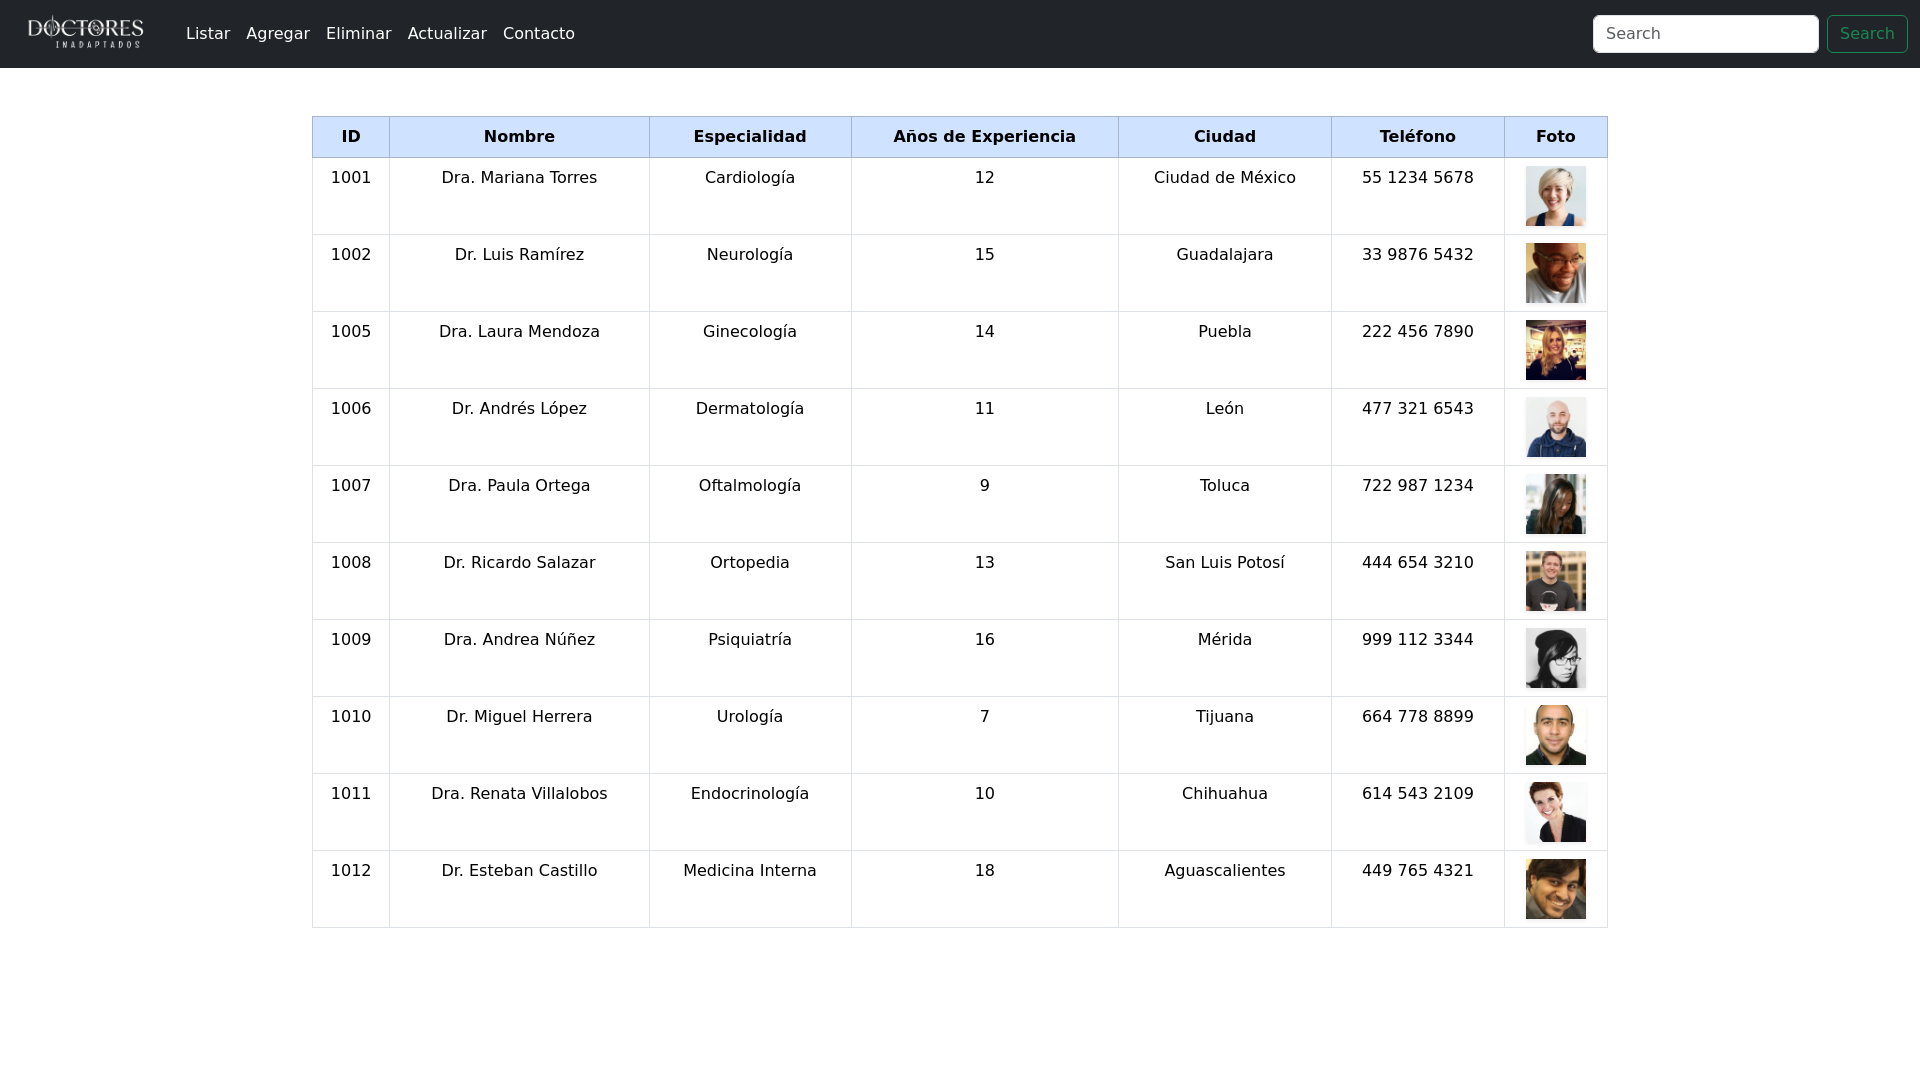This screenshot has width=1920, height=1080.
Task: Click phone number 449 765 4321
Action: (x=1418, y=871)
